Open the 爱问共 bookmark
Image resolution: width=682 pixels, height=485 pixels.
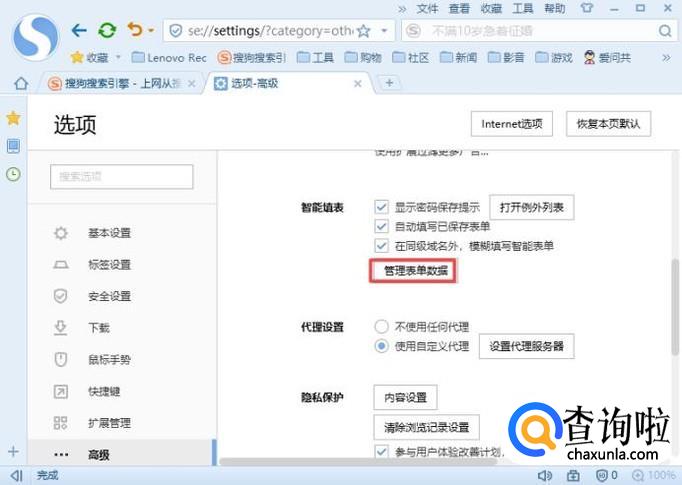point(607,57)
